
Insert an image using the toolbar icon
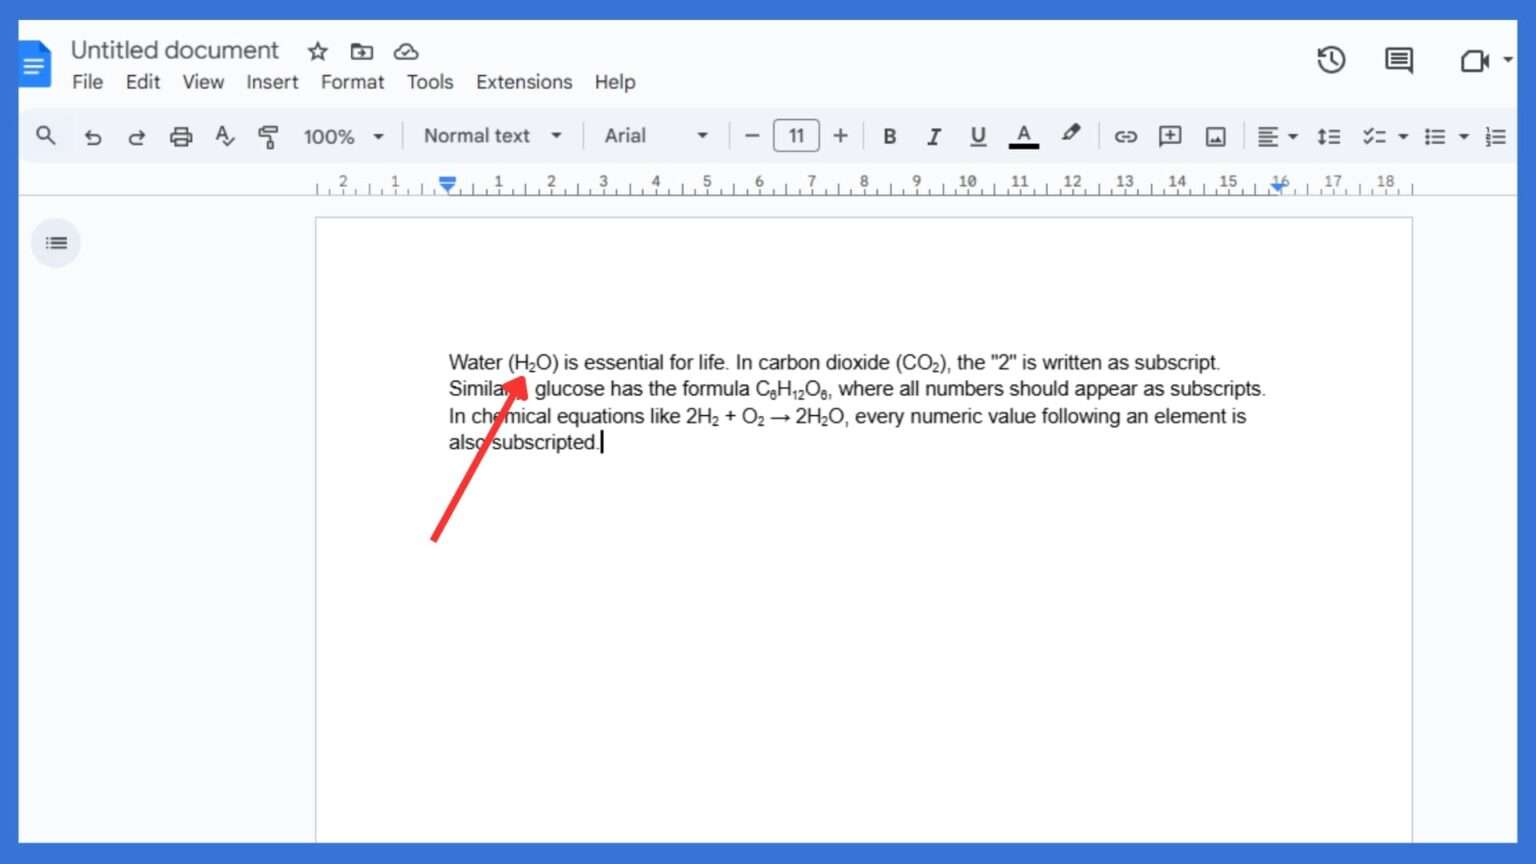[1215, 135]
